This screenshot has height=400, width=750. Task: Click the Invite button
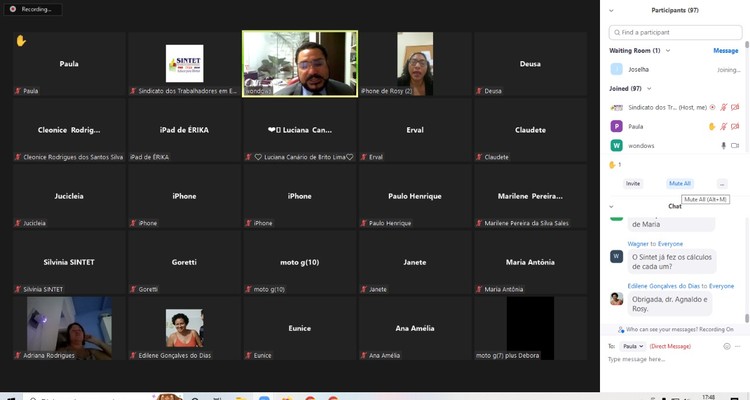click(x=633, y=184)
